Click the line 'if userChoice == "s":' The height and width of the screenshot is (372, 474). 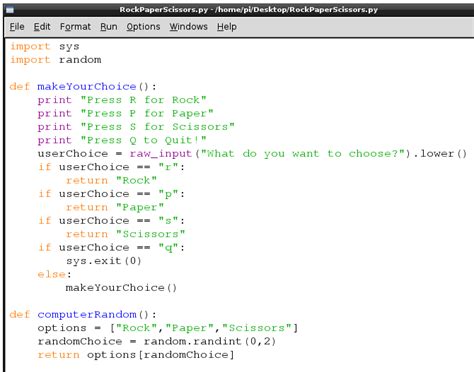point(111,221)
